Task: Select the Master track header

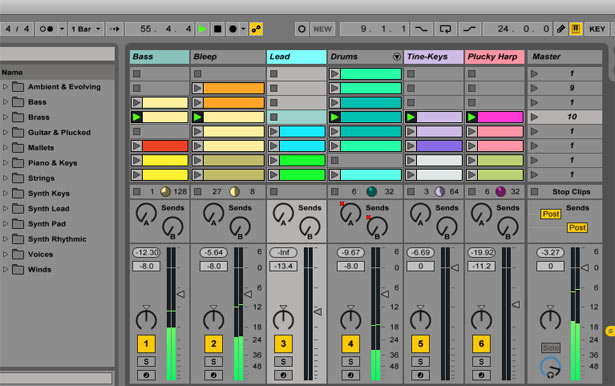Action: click(x=565, y=57)
